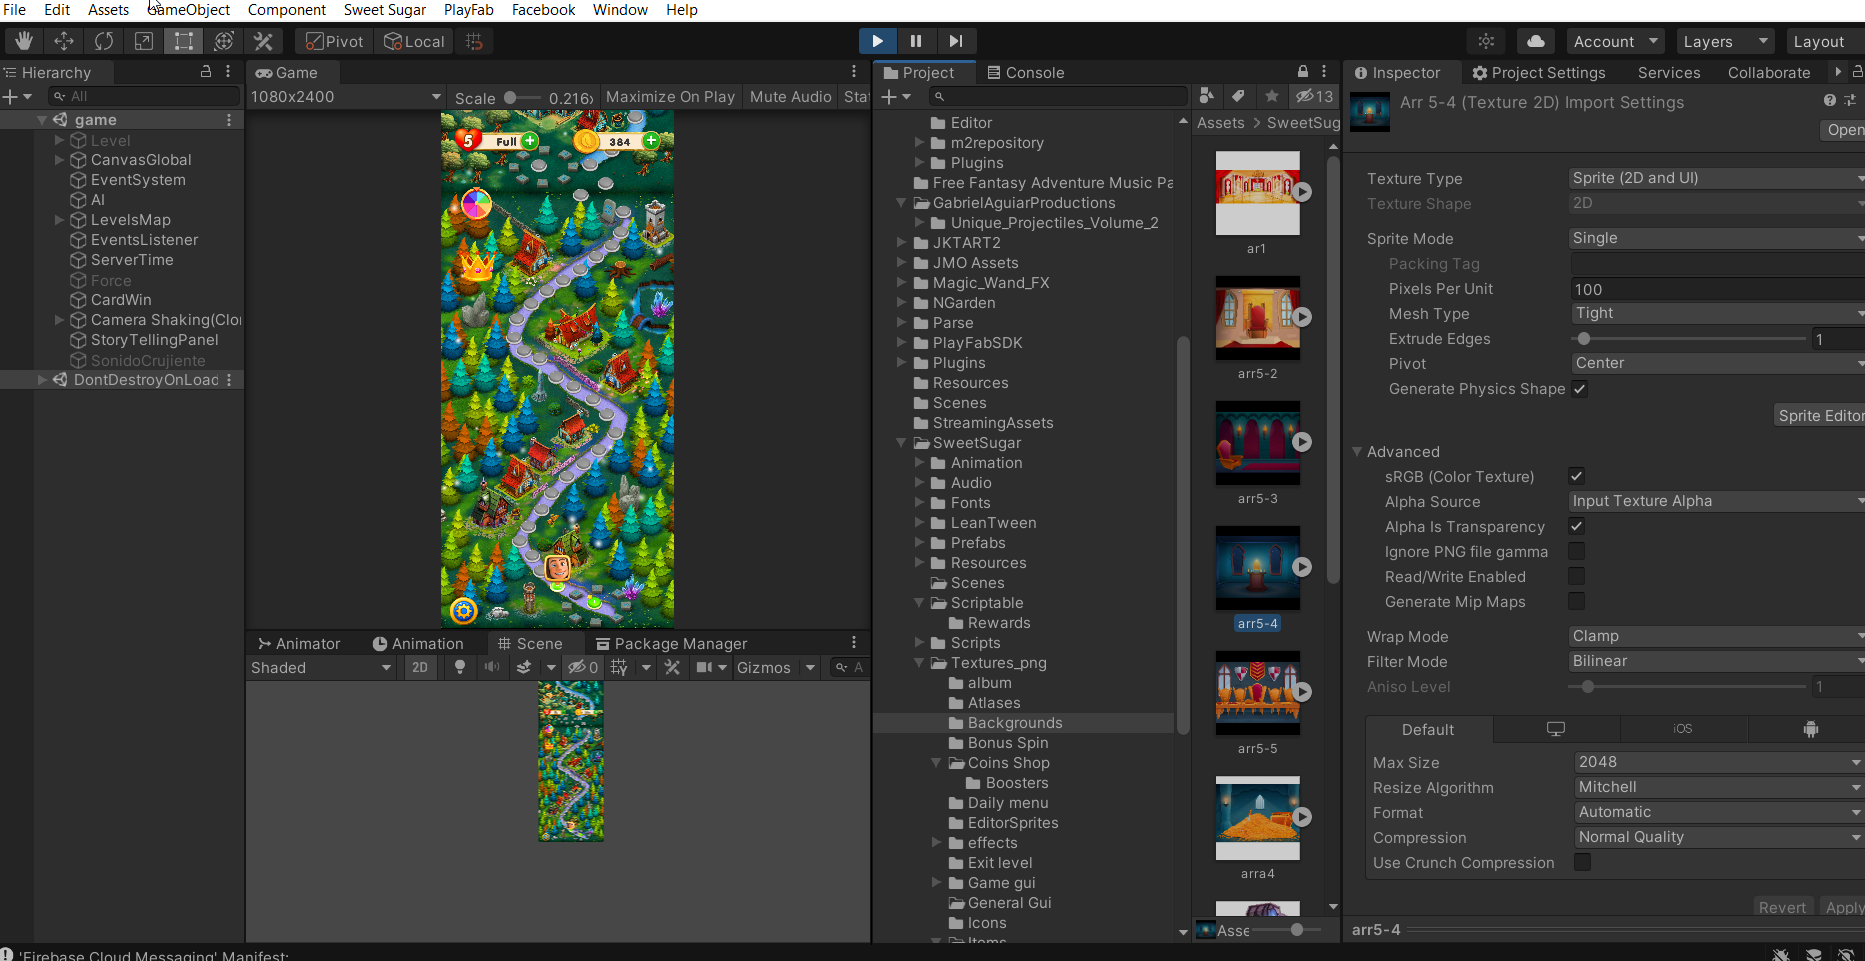Screen dimensions: 1865x961
Task: Click the Sprite Editor button
Action: 1819,416
